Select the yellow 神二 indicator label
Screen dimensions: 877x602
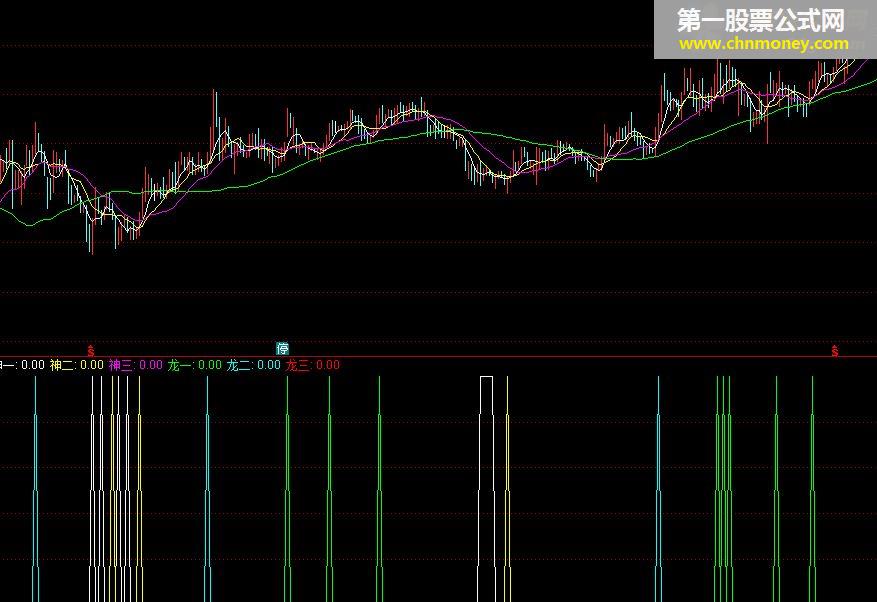(x=77, y=365)
